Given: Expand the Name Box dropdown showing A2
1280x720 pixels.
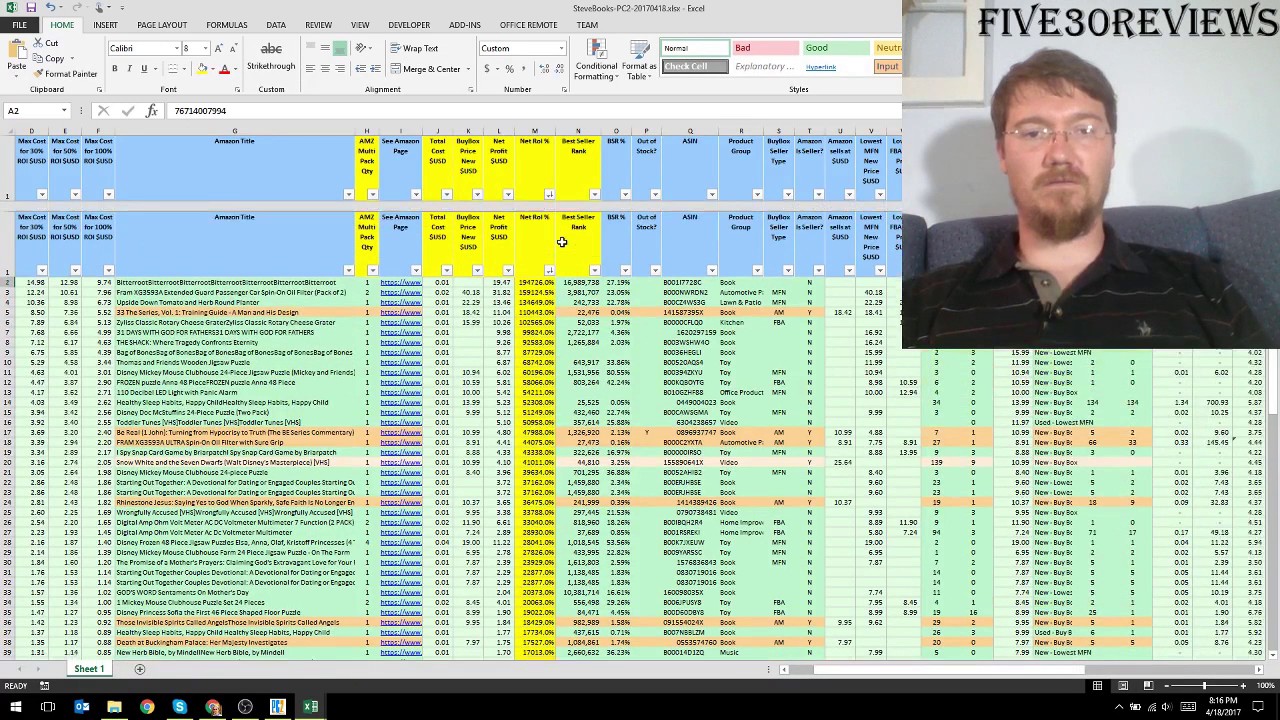Looking at the screenshot, I should point(64,111).
